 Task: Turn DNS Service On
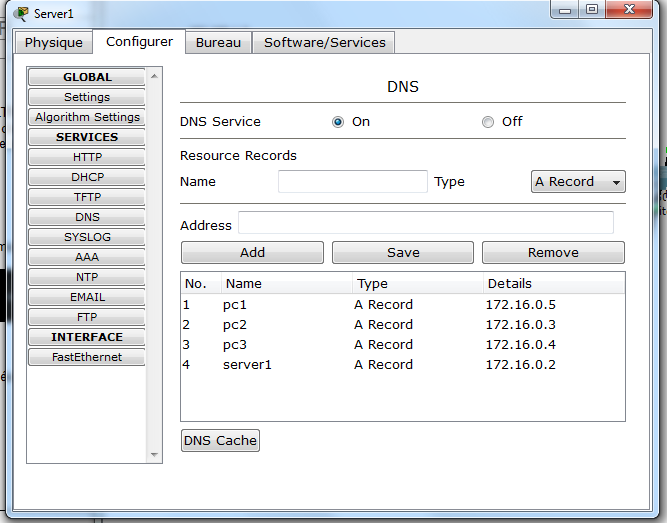(338, 122)
